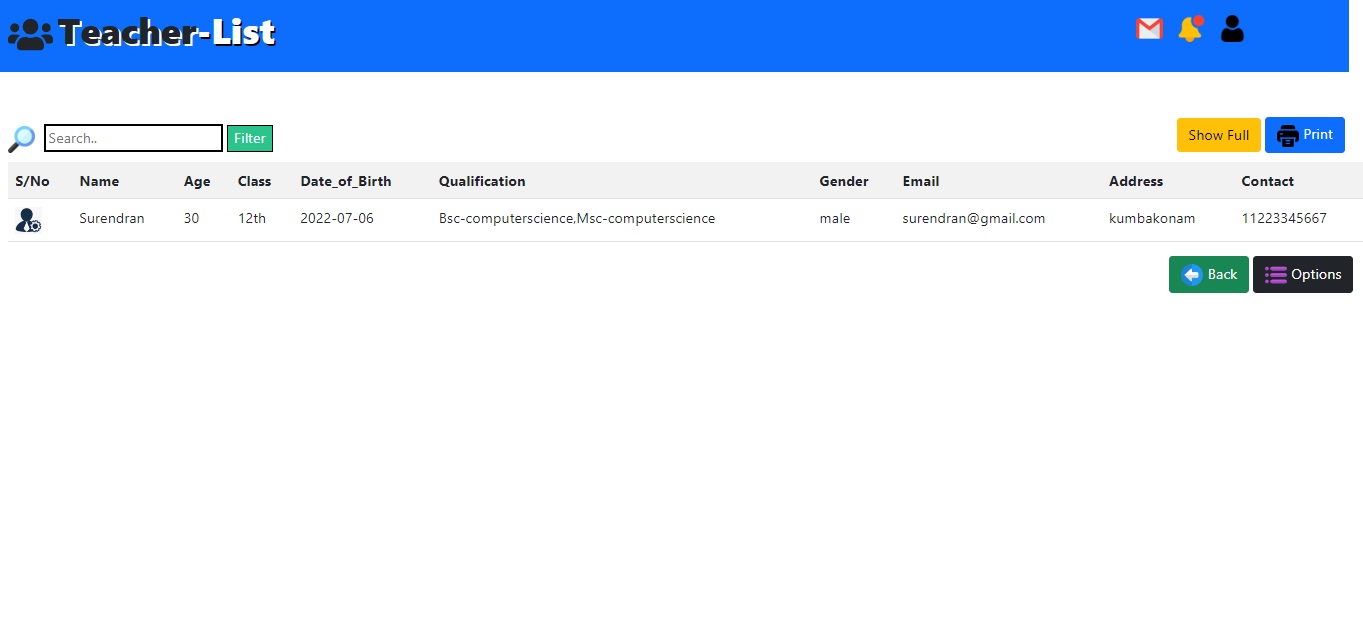Viewport: 1363px width, 623px height.
Task: Click the Date_of_Birth column header
Action: 346,181
